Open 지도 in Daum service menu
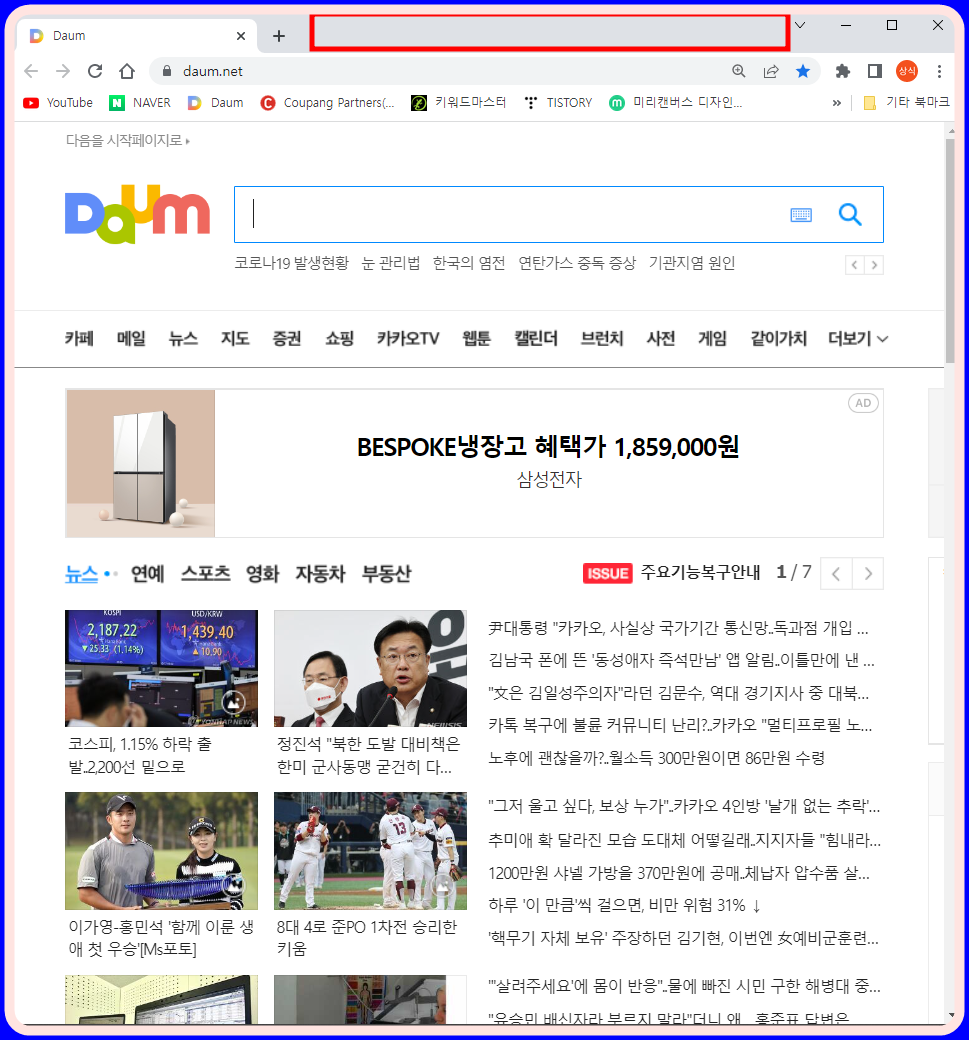Screen dimensions: 969x1040 235,339
